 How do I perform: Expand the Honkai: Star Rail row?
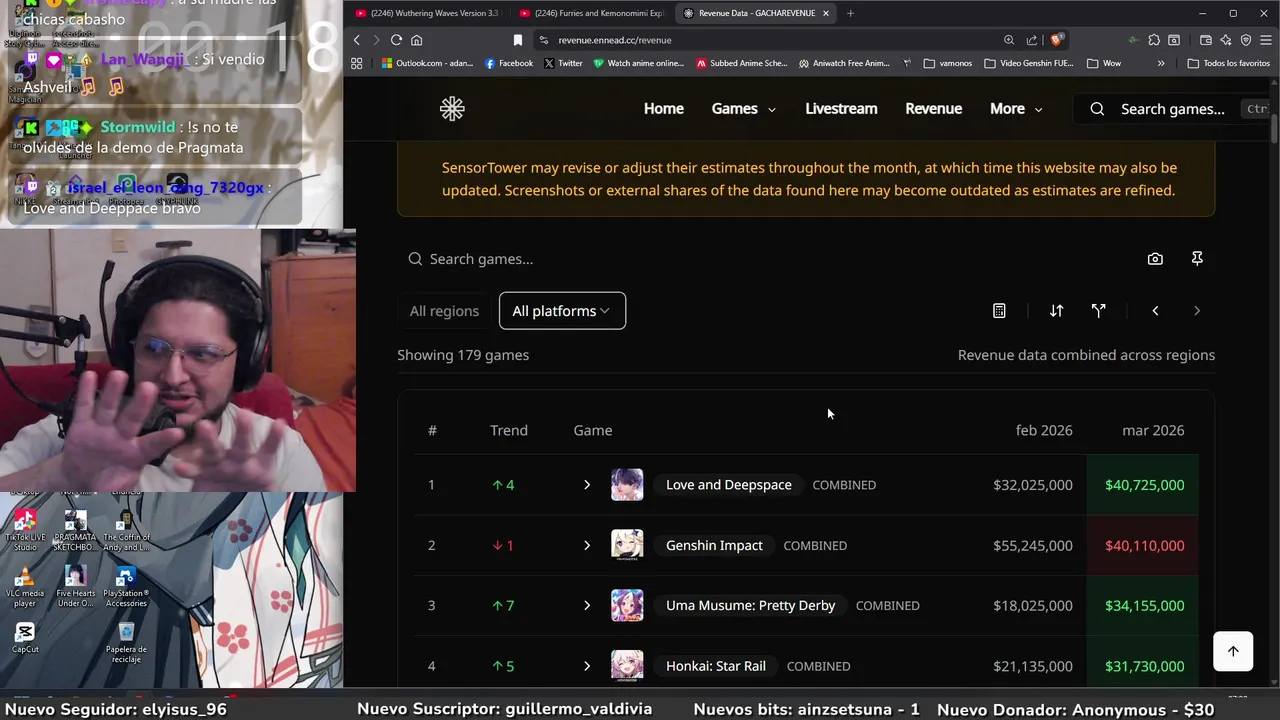point(587,666)
